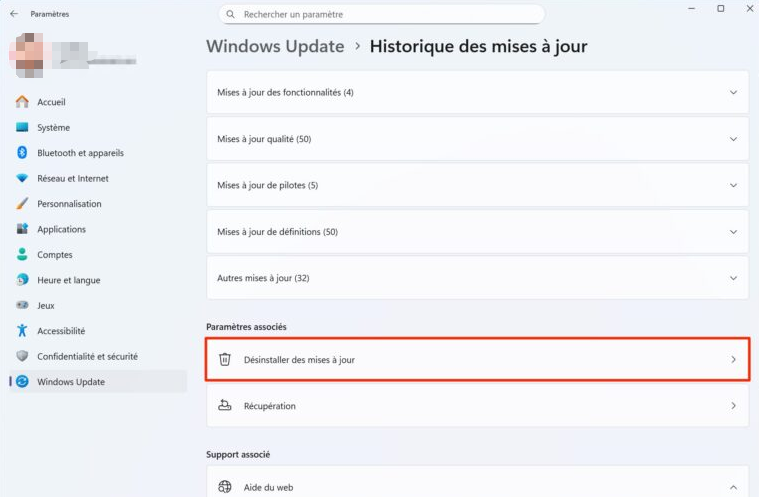This screenshot has height=497, width=759.
Task: Click Historique des mises à jour heading
Action: (478, 46)
